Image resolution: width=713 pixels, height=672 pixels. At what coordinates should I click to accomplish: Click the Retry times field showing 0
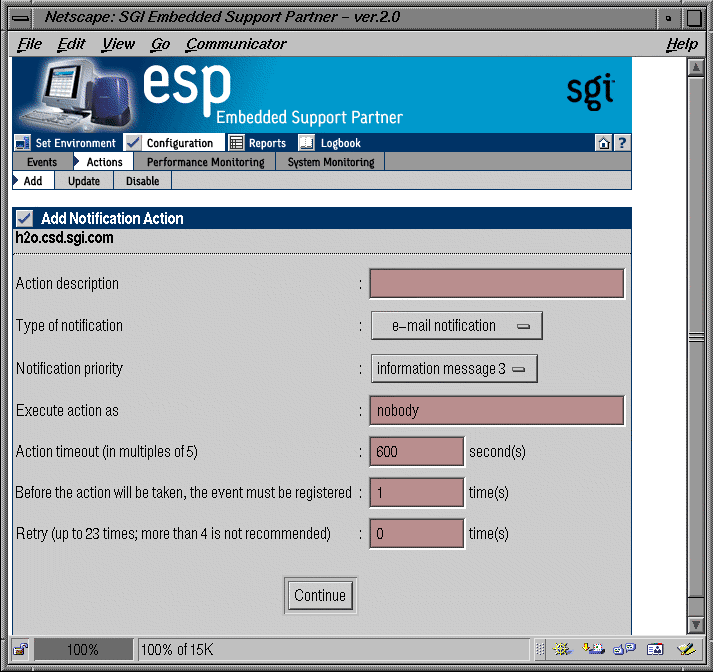417,533
